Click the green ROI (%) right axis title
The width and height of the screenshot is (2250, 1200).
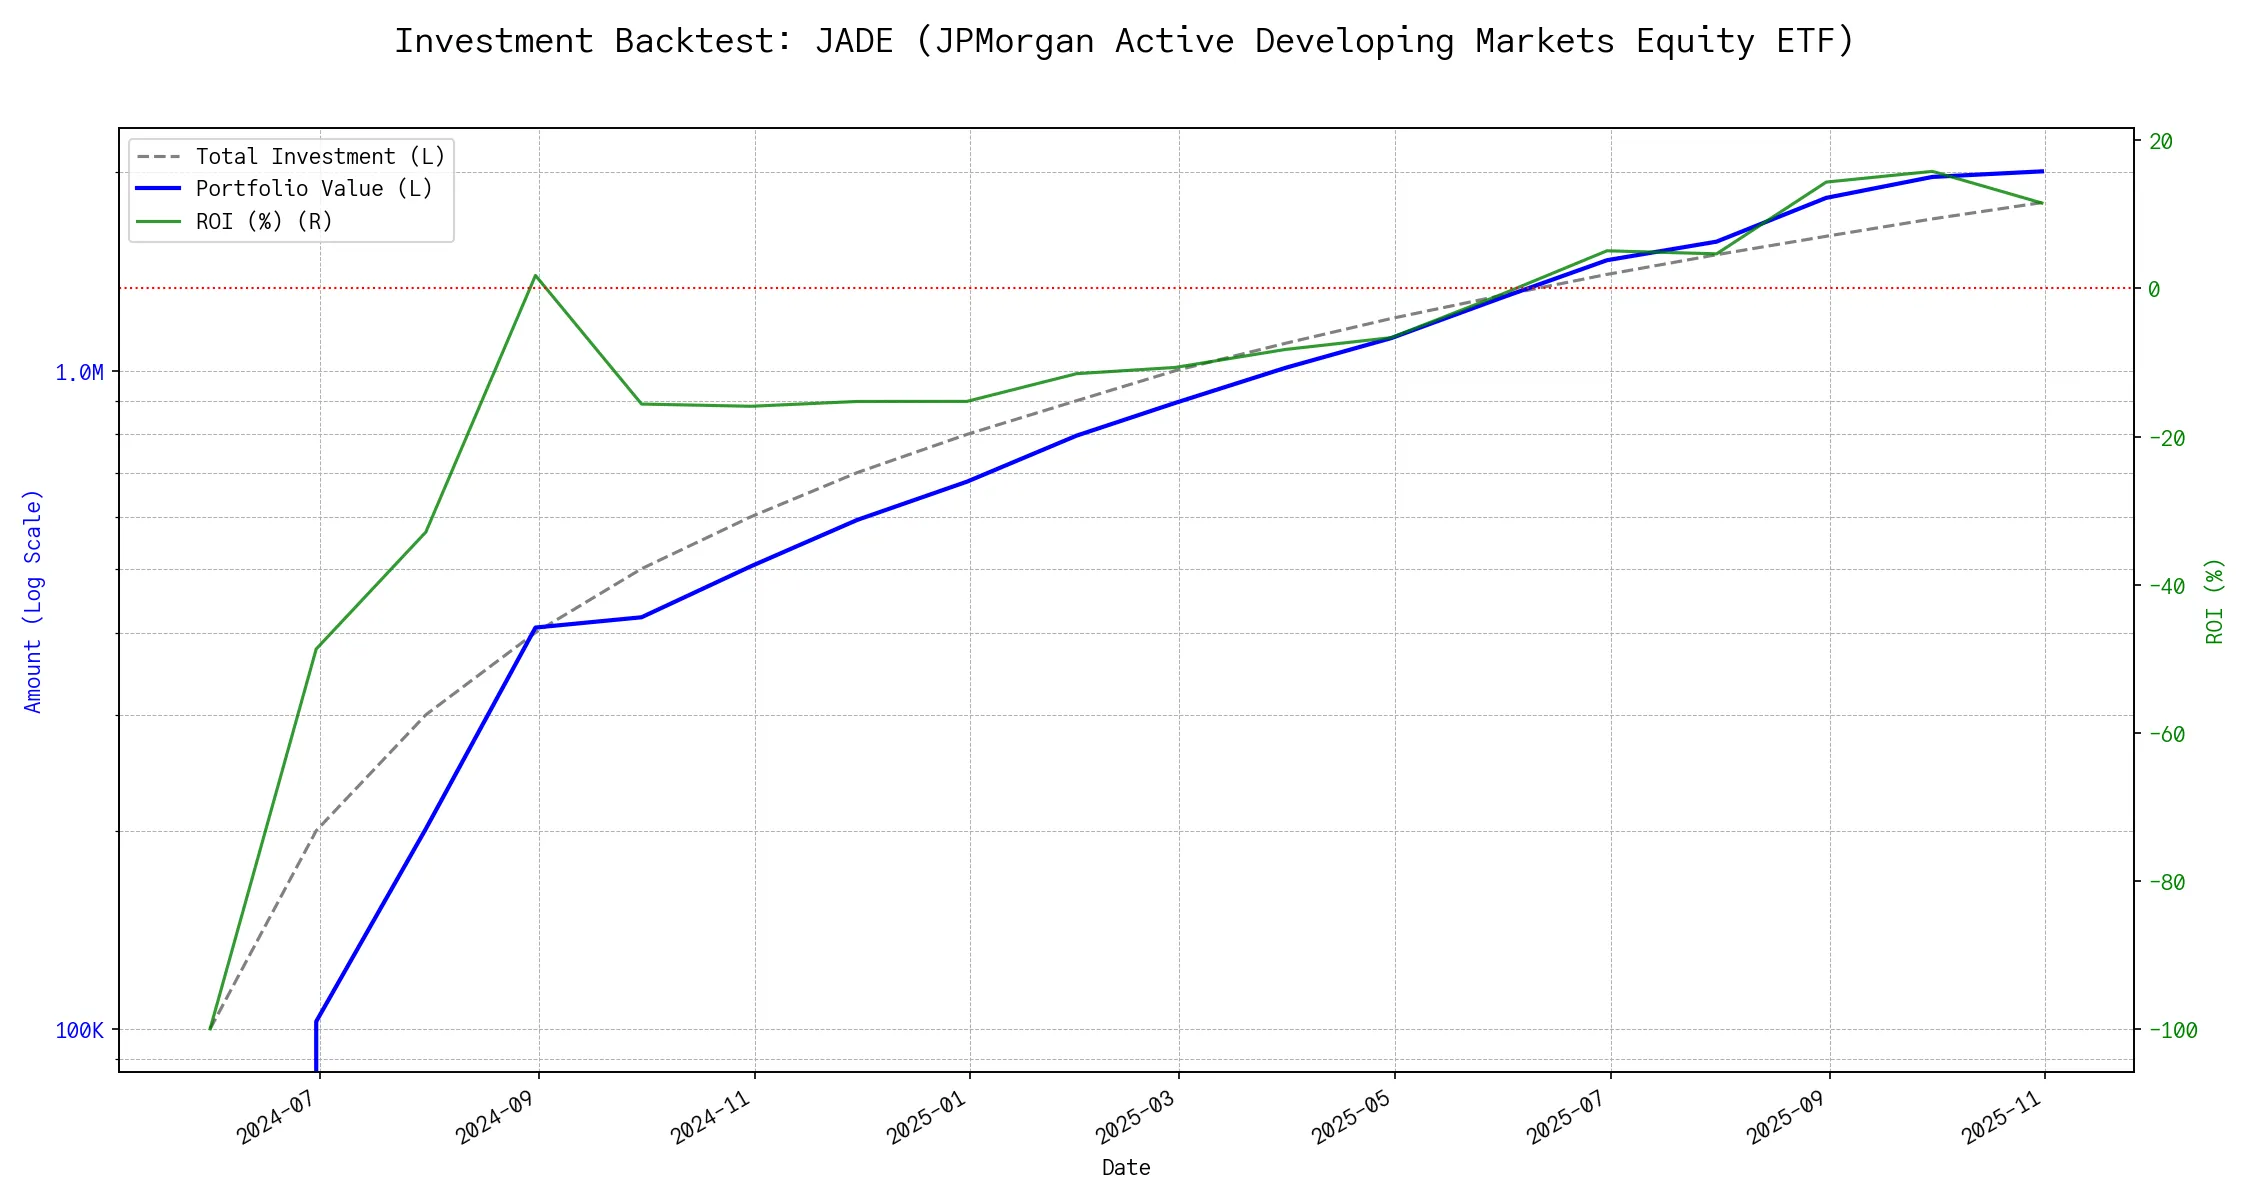pyautogui.click(x=2215, y=601)
